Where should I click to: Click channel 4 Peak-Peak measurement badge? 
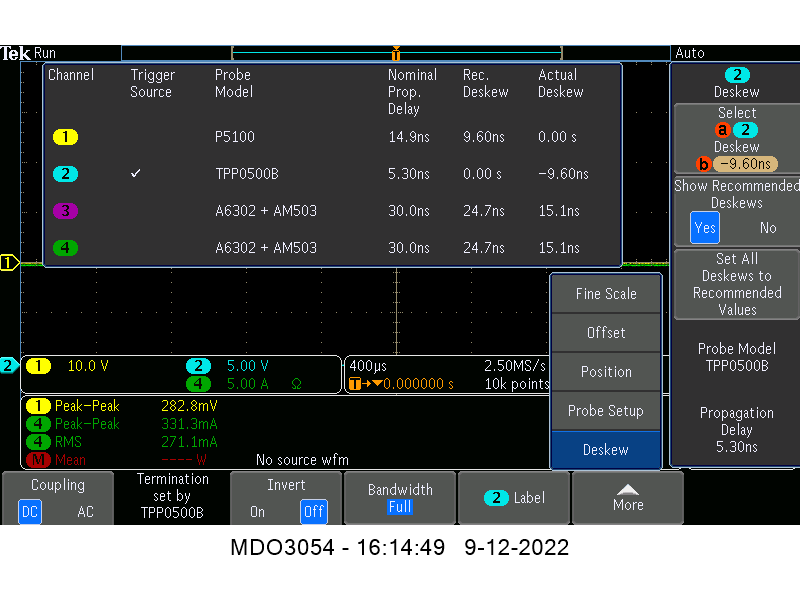tap(38, 424)
